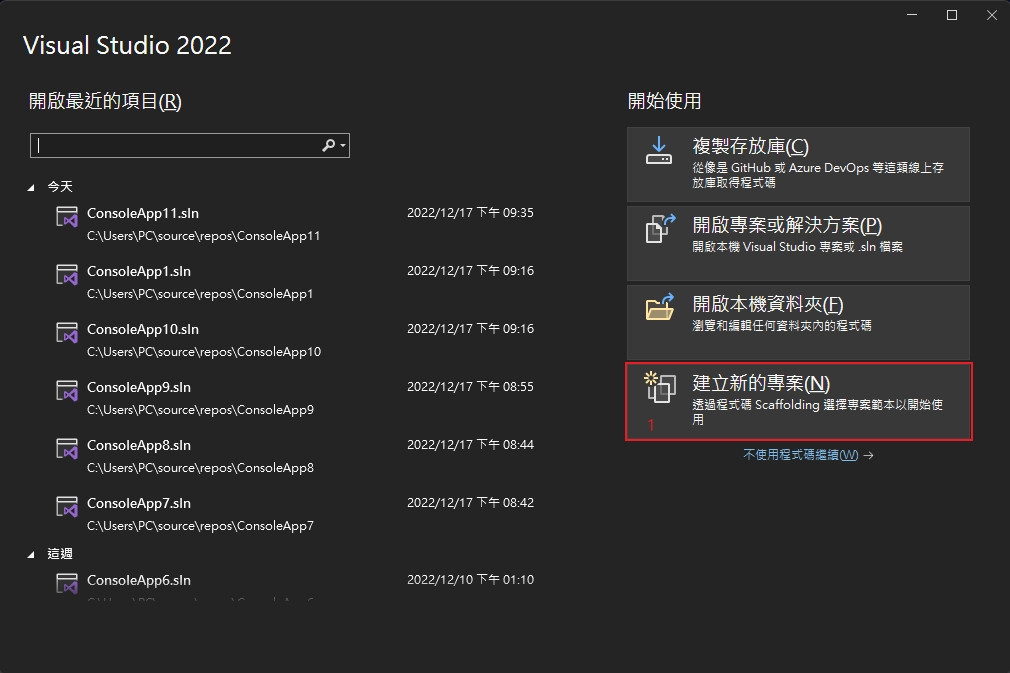The image size is (1010, 673).
Task: Choose 開啟專案或解決方案(P)
Action: click(798, 243)
